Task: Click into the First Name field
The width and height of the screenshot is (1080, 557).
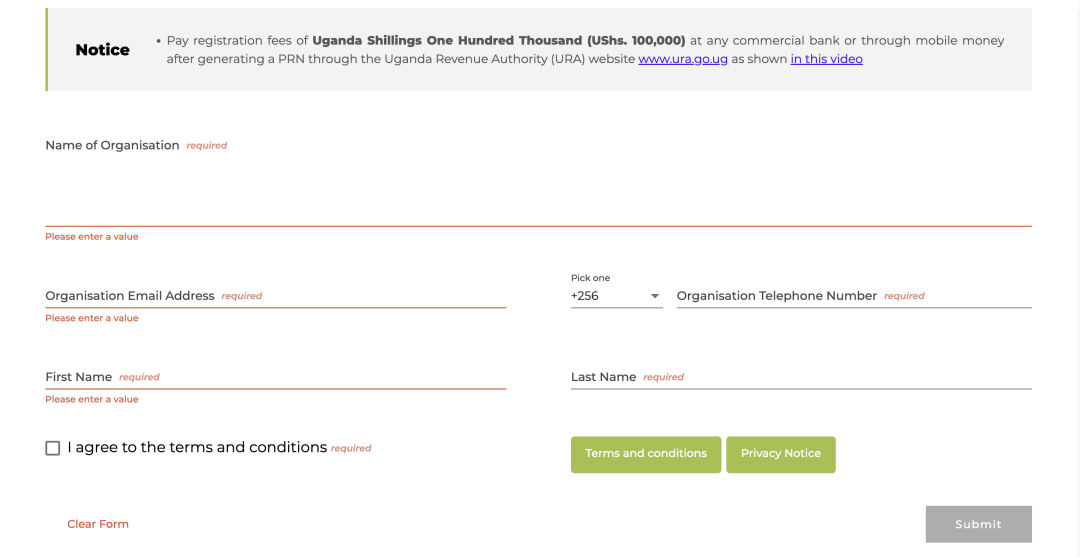Action: pyautogui.click(x=275, y=377)
